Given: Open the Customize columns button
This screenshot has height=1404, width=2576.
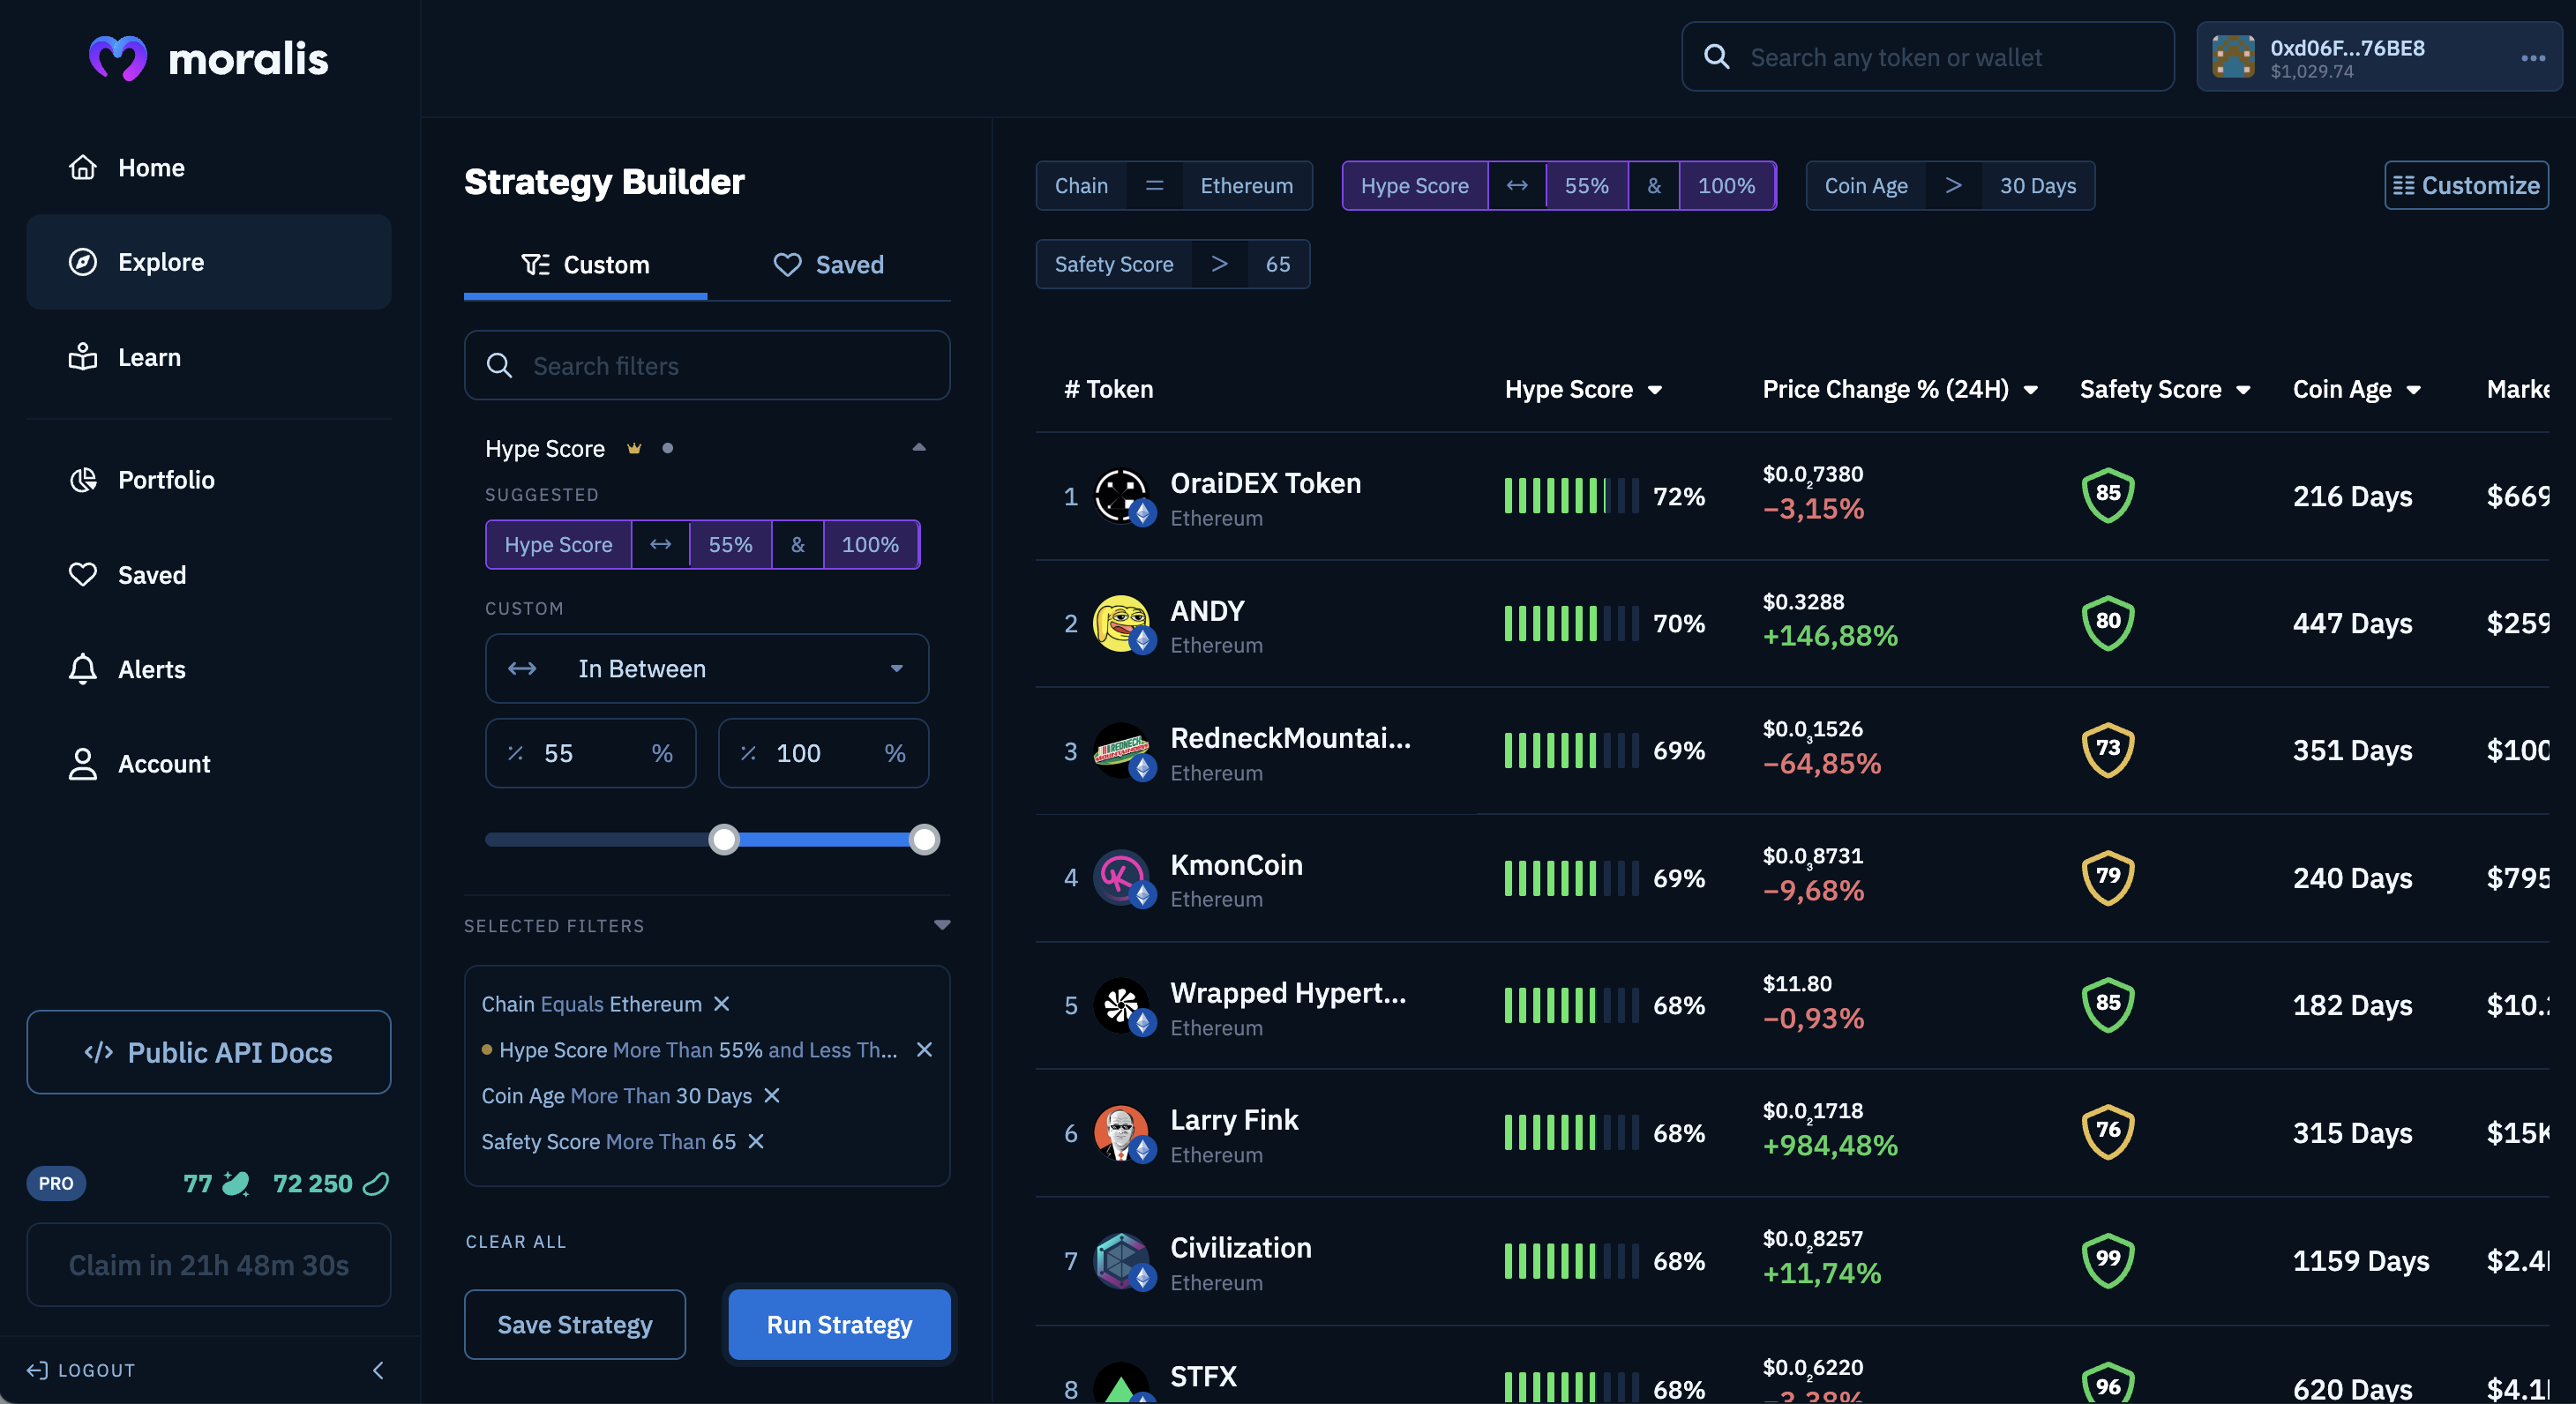Looking at the screenshot, I should (2466, 185).
